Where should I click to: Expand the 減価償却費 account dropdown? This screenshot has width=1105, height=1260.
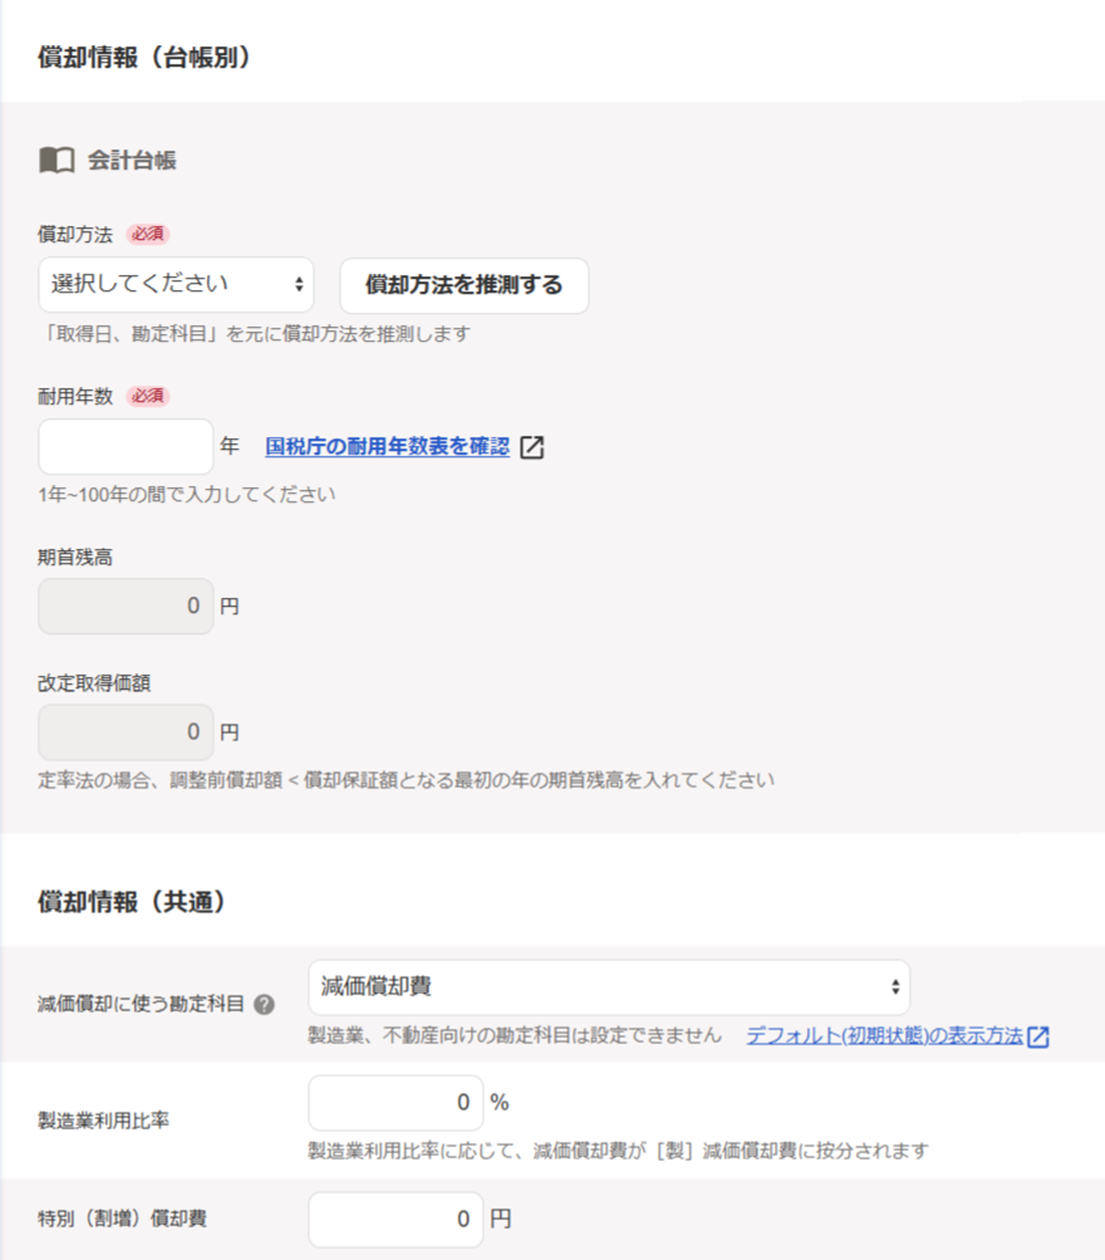[609, 987]
